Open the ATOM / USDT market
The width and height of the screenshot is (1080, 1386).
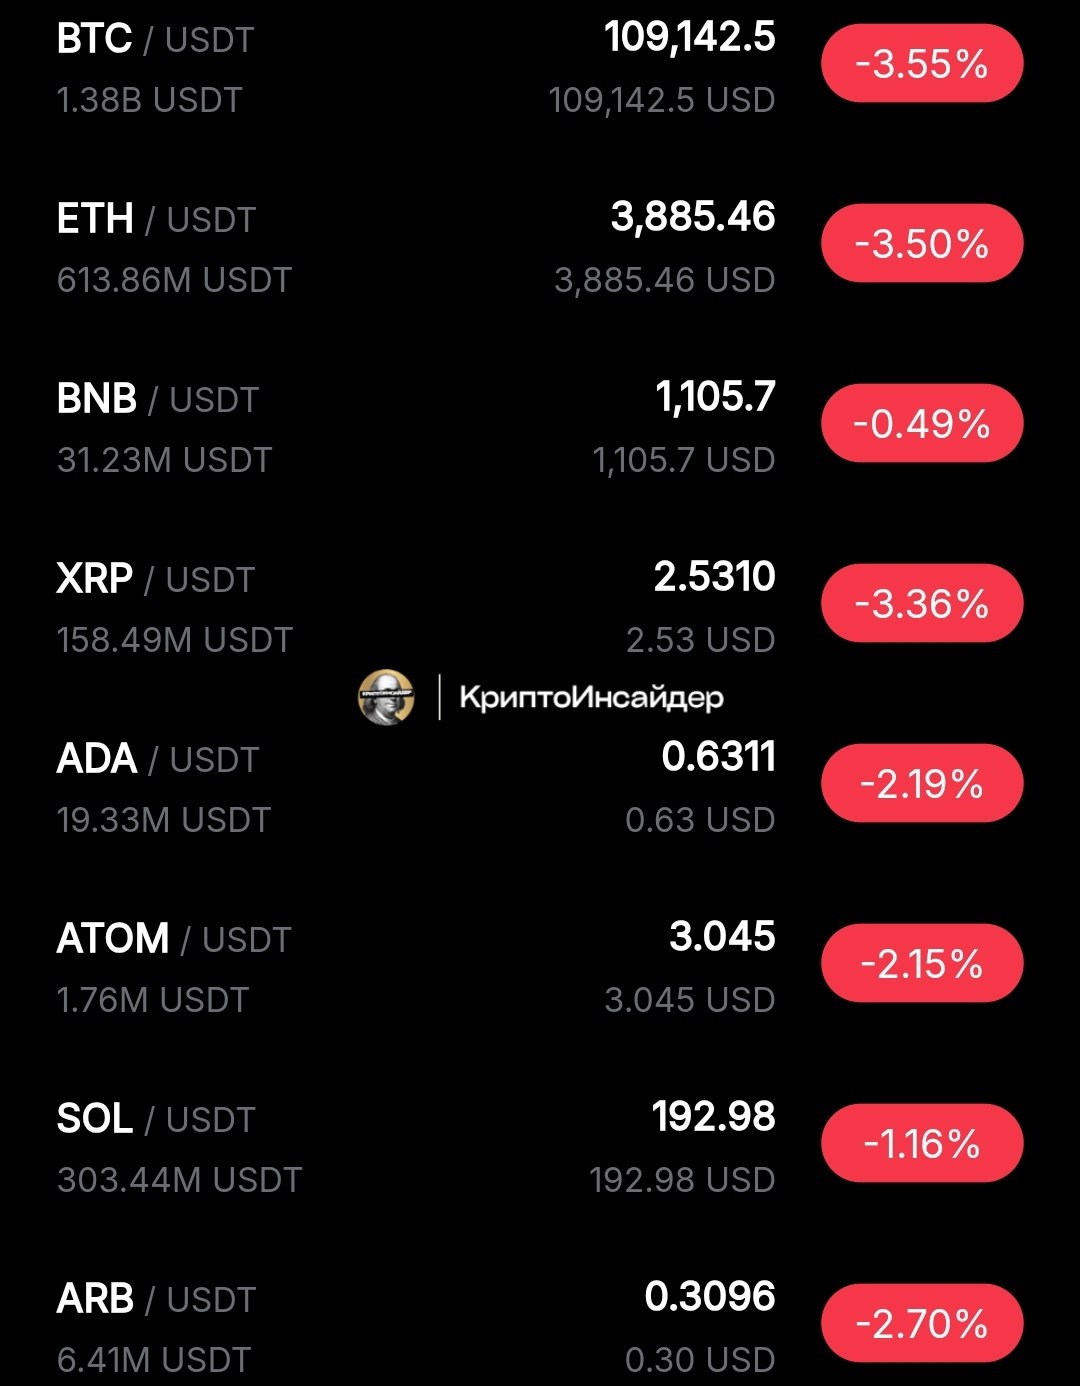(174, 940)
